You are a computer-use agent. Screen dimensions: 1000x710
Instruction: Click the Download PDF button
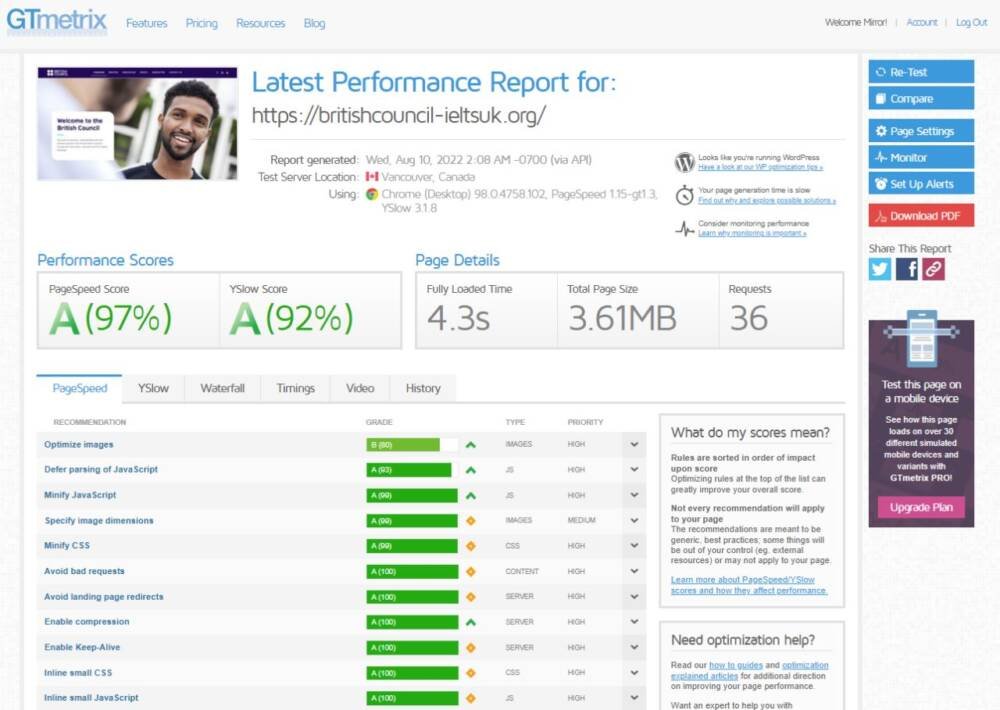coord(920,216)
